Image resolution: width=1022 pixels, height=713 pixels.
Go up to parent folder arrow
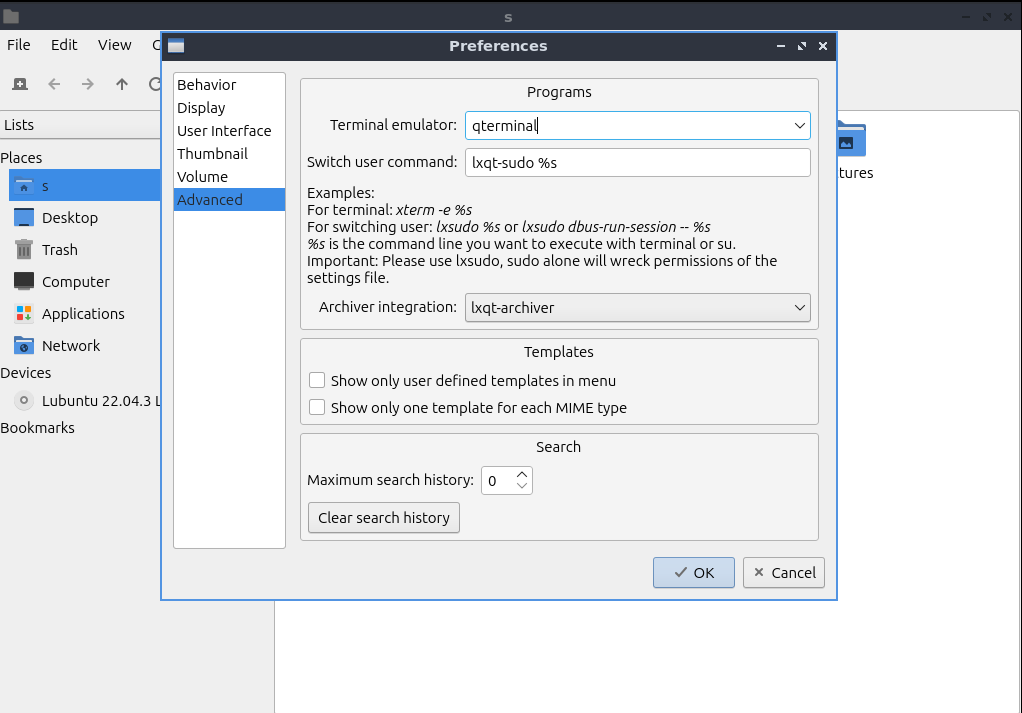point(122,85)
